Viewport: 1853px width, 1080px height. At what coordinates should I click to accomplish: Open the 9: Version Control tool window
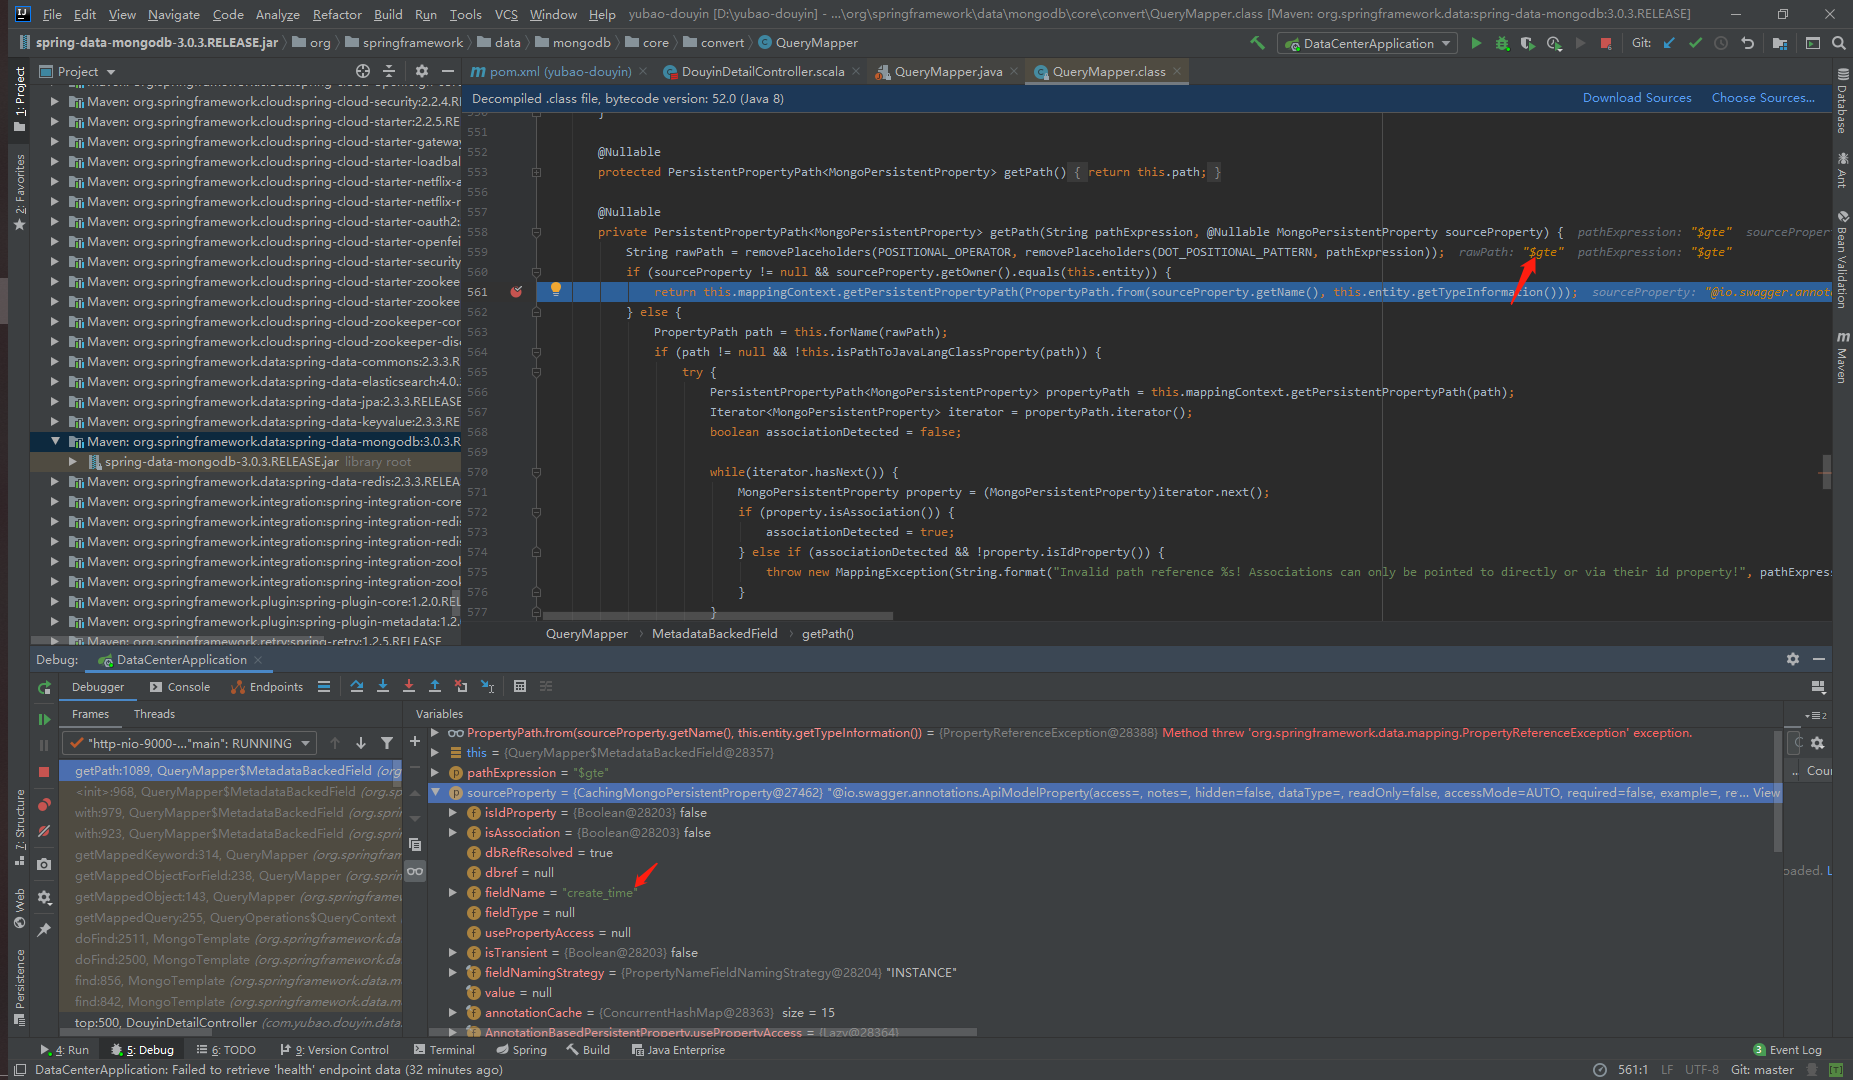point(335,1050)
